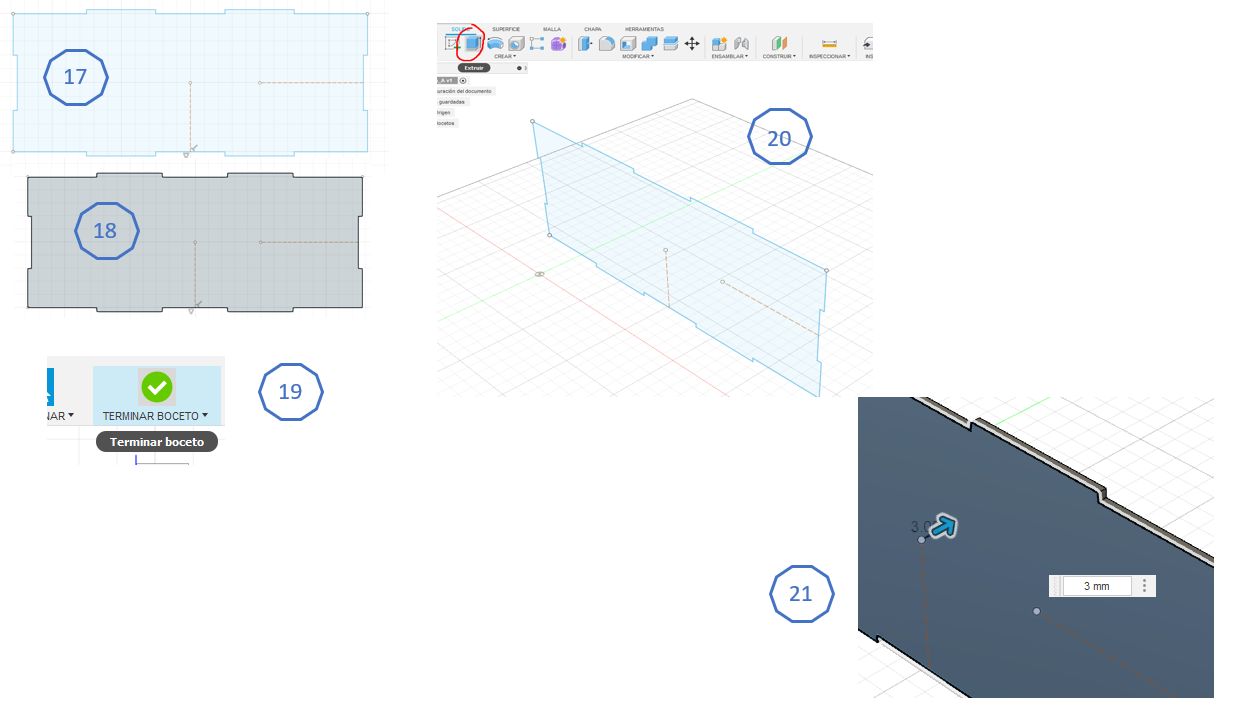Click the Extrude tool circled in red

pyautogui.click(x=472, y=43)
